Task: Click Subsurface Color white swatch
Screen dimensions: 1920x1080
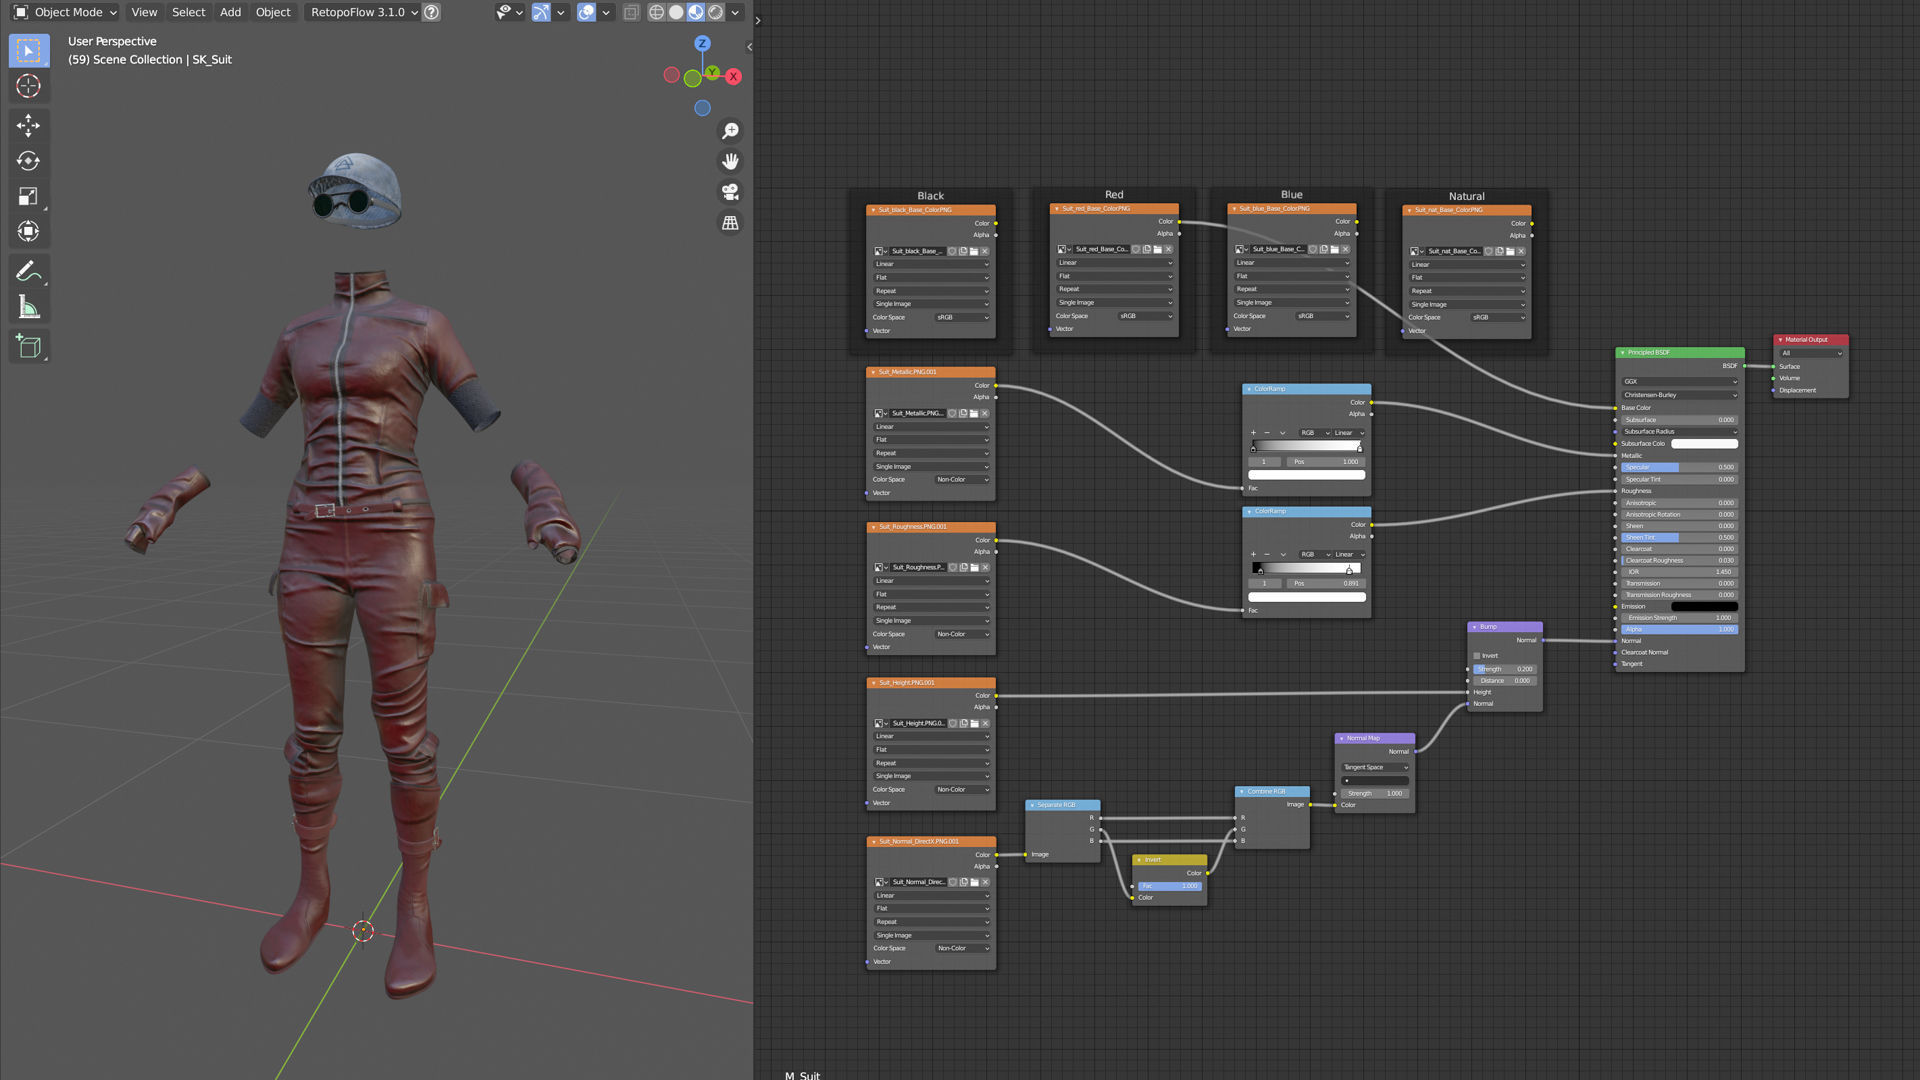Action: click(1704, 444)
